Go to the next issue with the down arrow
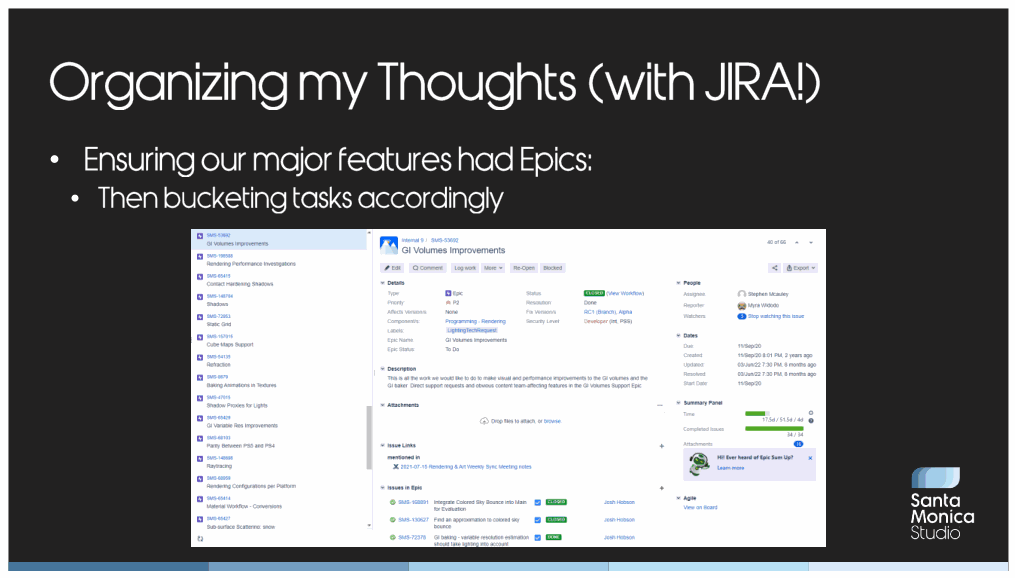The width and height of the screenshot is (1015, 578). (810, 243)
